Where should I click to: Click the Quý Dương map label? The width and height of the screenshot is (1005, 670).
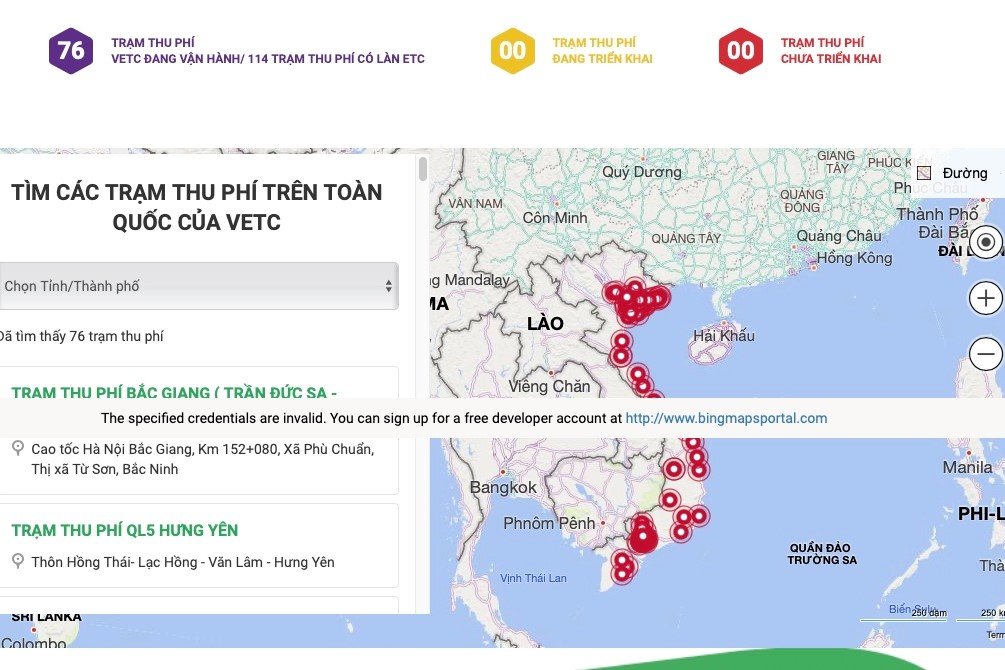[x=642, y=172]
